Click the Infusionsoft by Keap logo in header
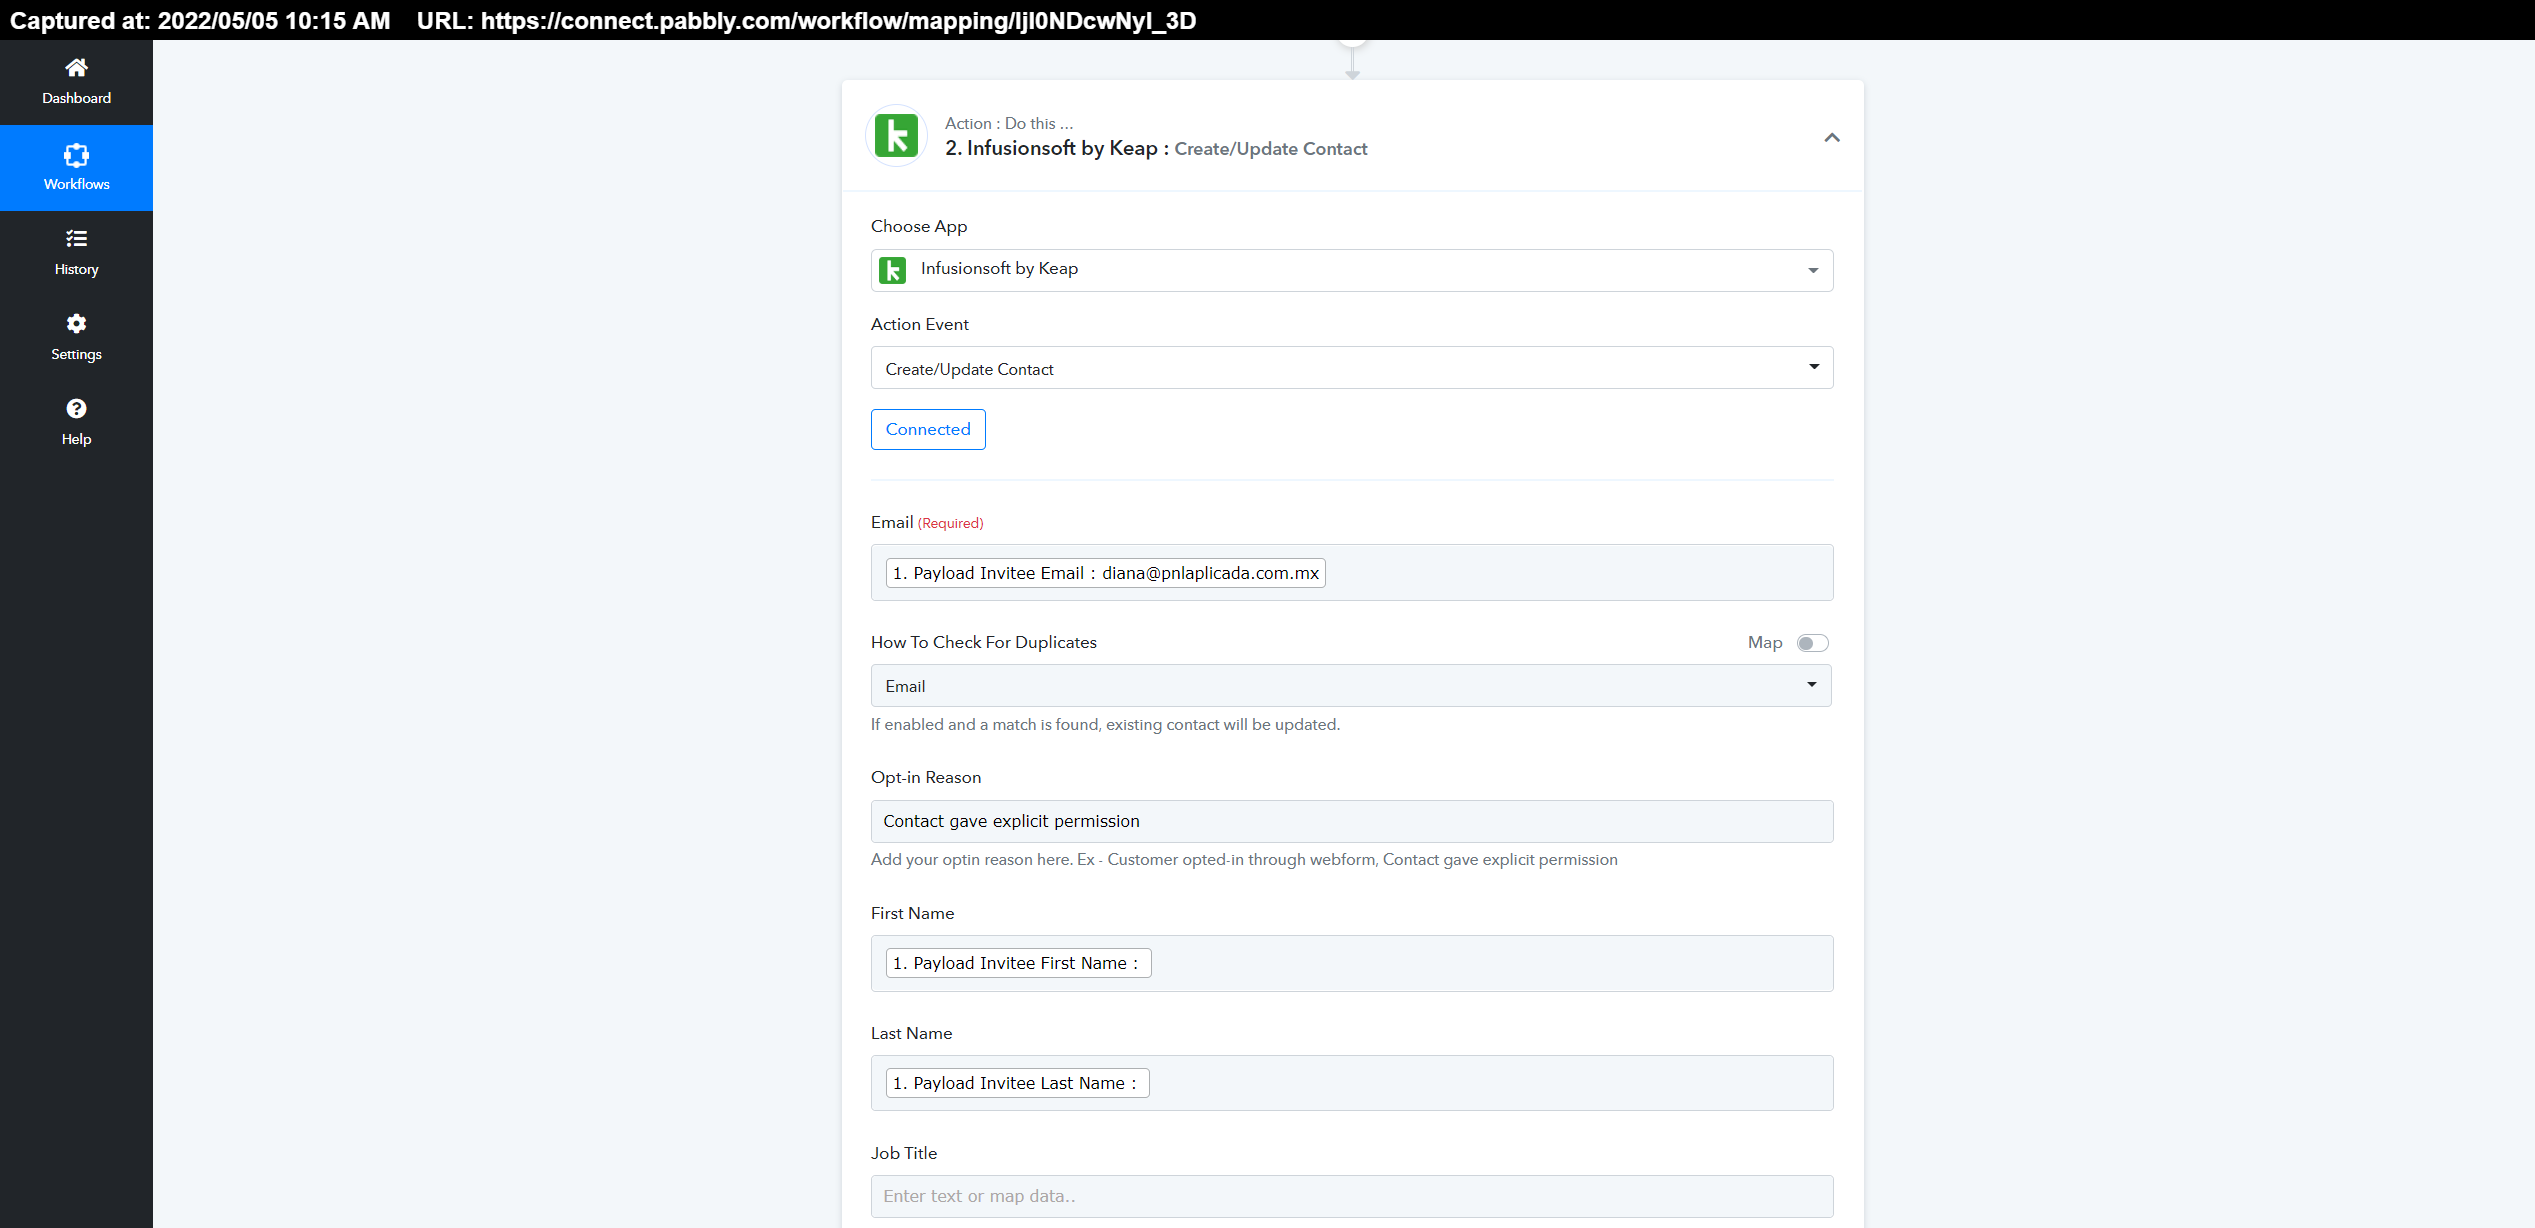2535x1228 pixels. [x=896, y=136]
